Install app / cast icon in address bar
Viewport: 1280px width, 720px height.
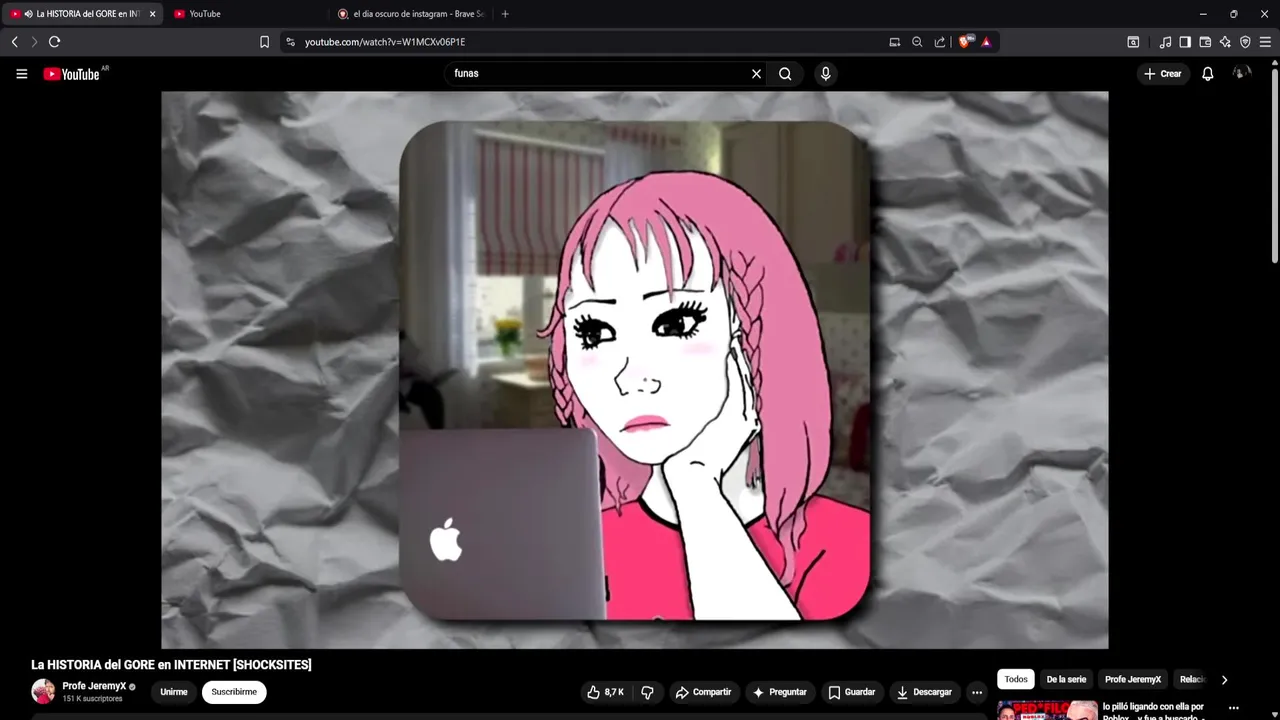895,42
